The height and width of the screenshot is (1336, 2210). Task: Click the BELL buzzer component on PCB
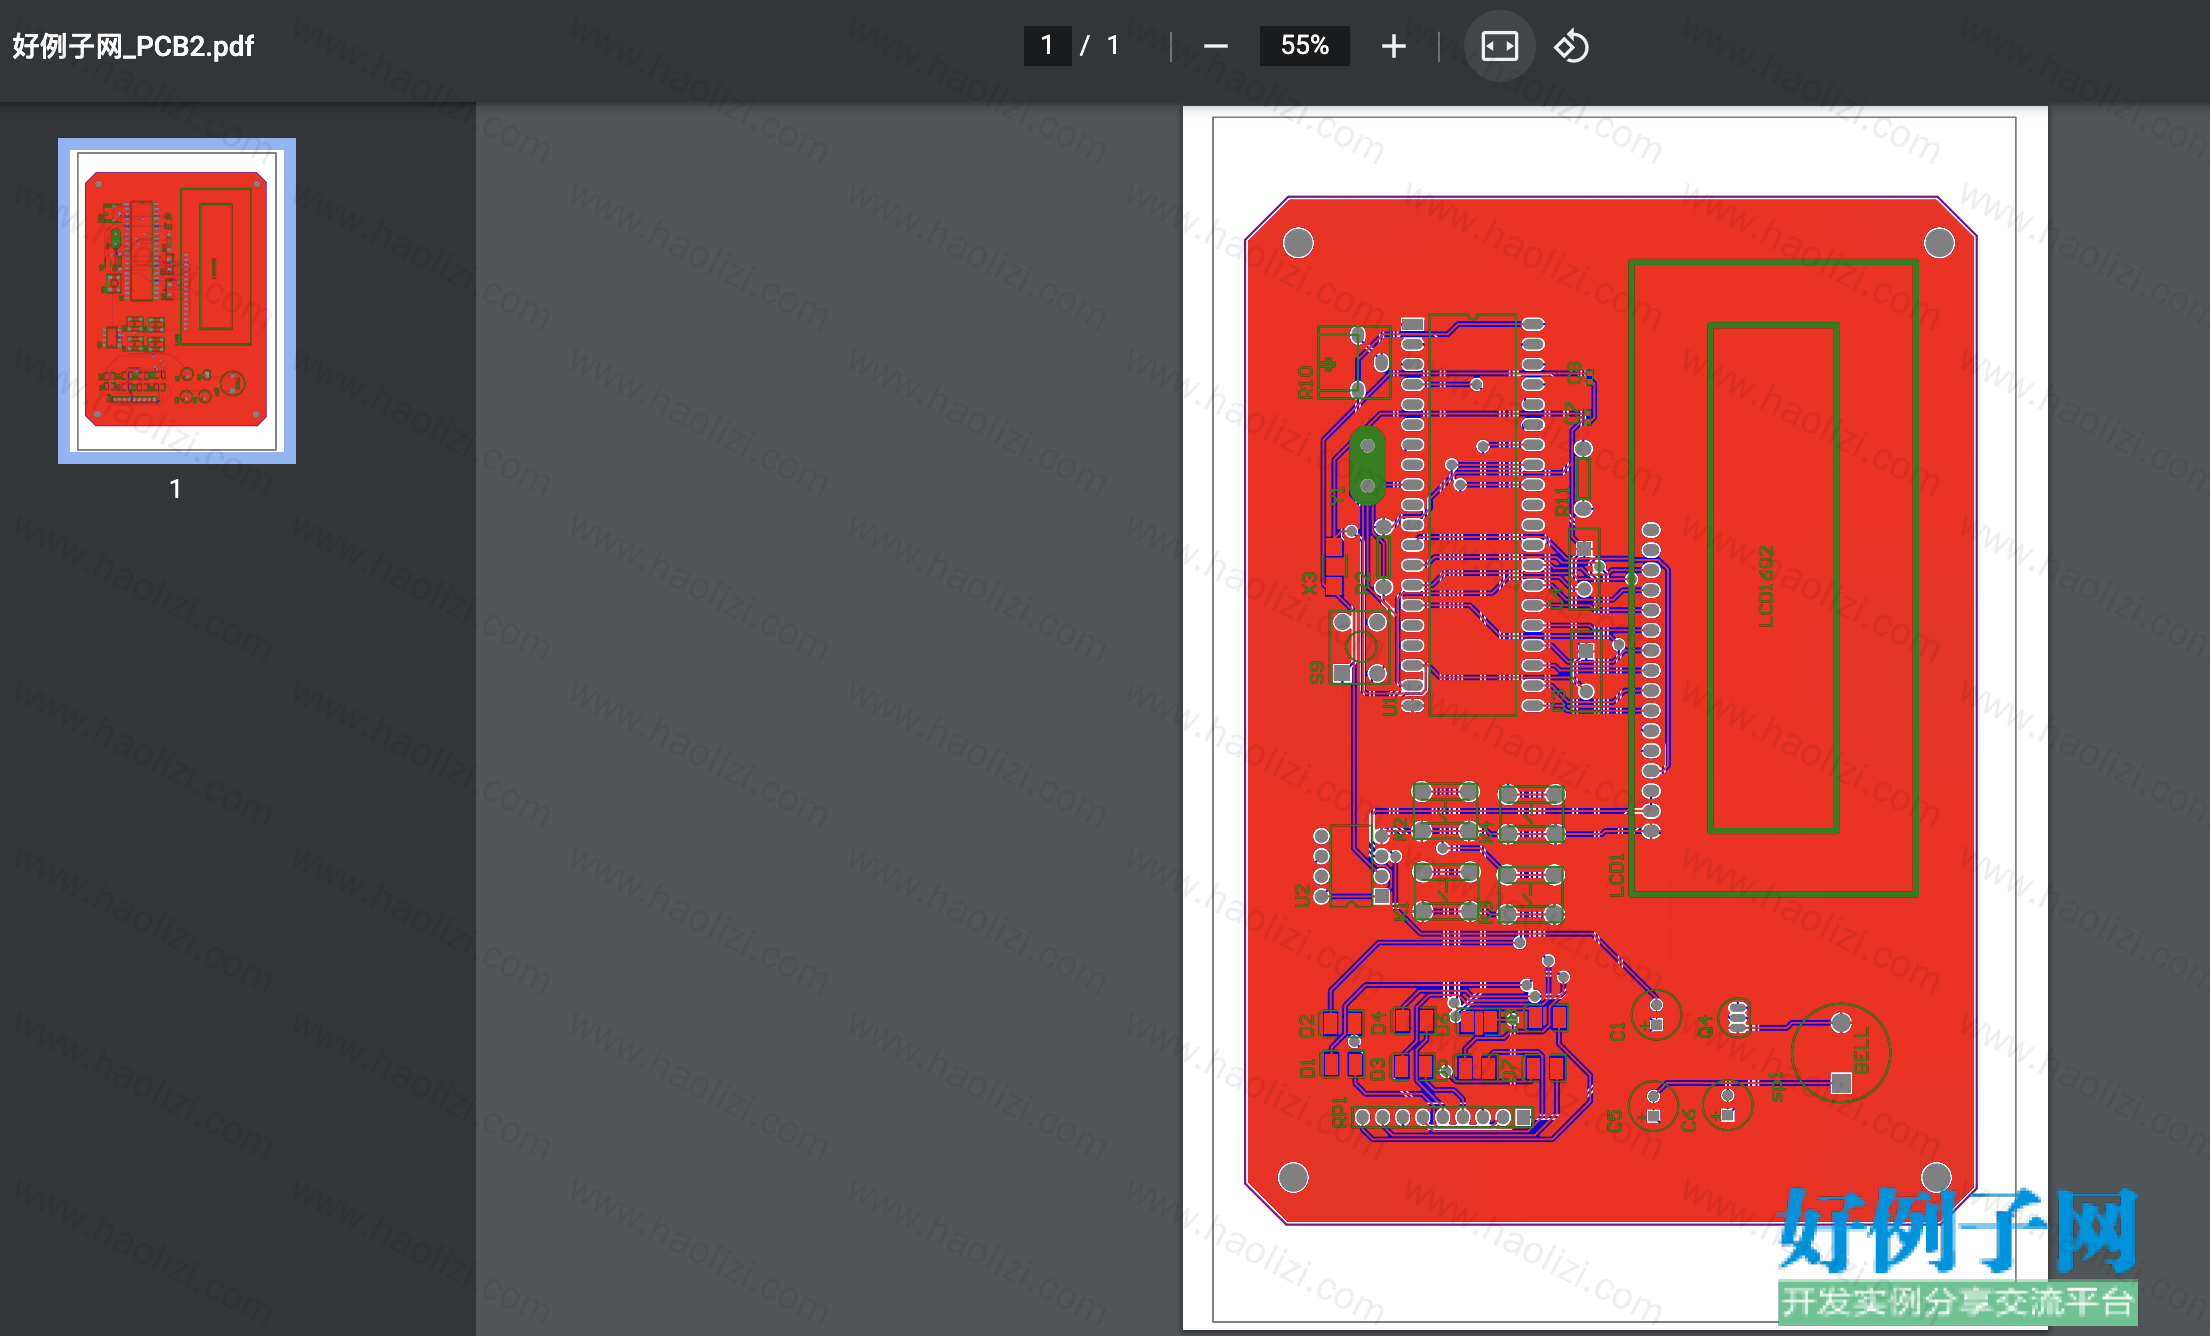(x=1840, y=1053)
